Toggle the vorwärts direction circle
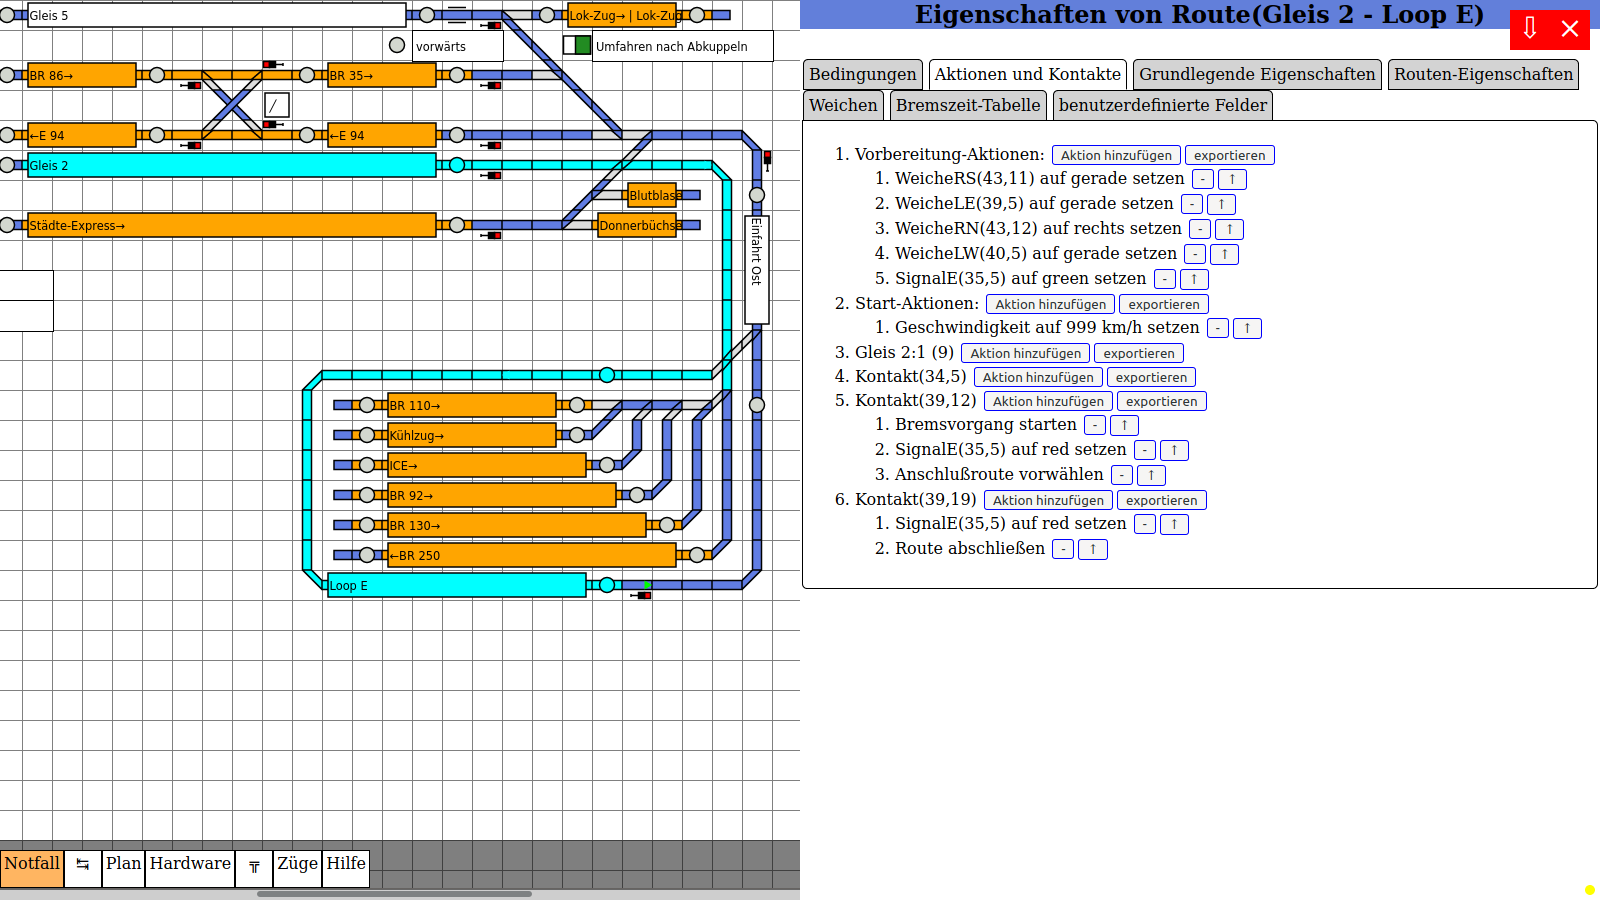The image size is (1600, 900). click(x=397, y=45)
